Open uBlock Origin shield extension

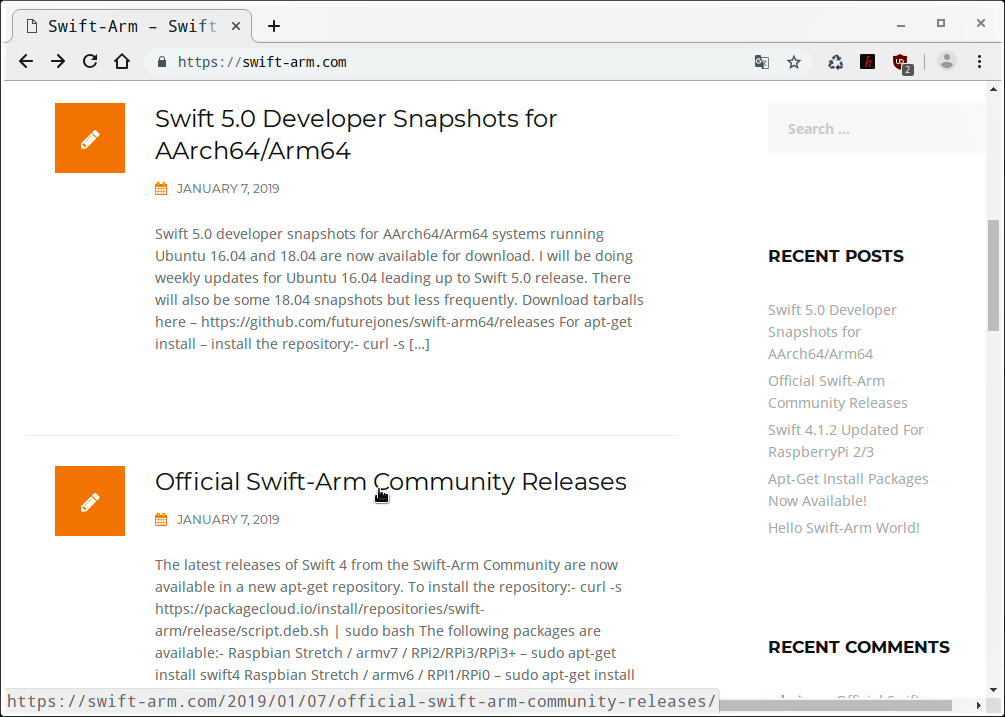coord(902,63)
